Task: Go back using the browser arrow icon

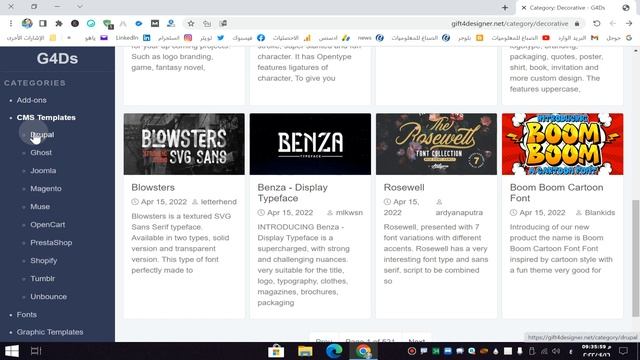Action: coord(628,24)
